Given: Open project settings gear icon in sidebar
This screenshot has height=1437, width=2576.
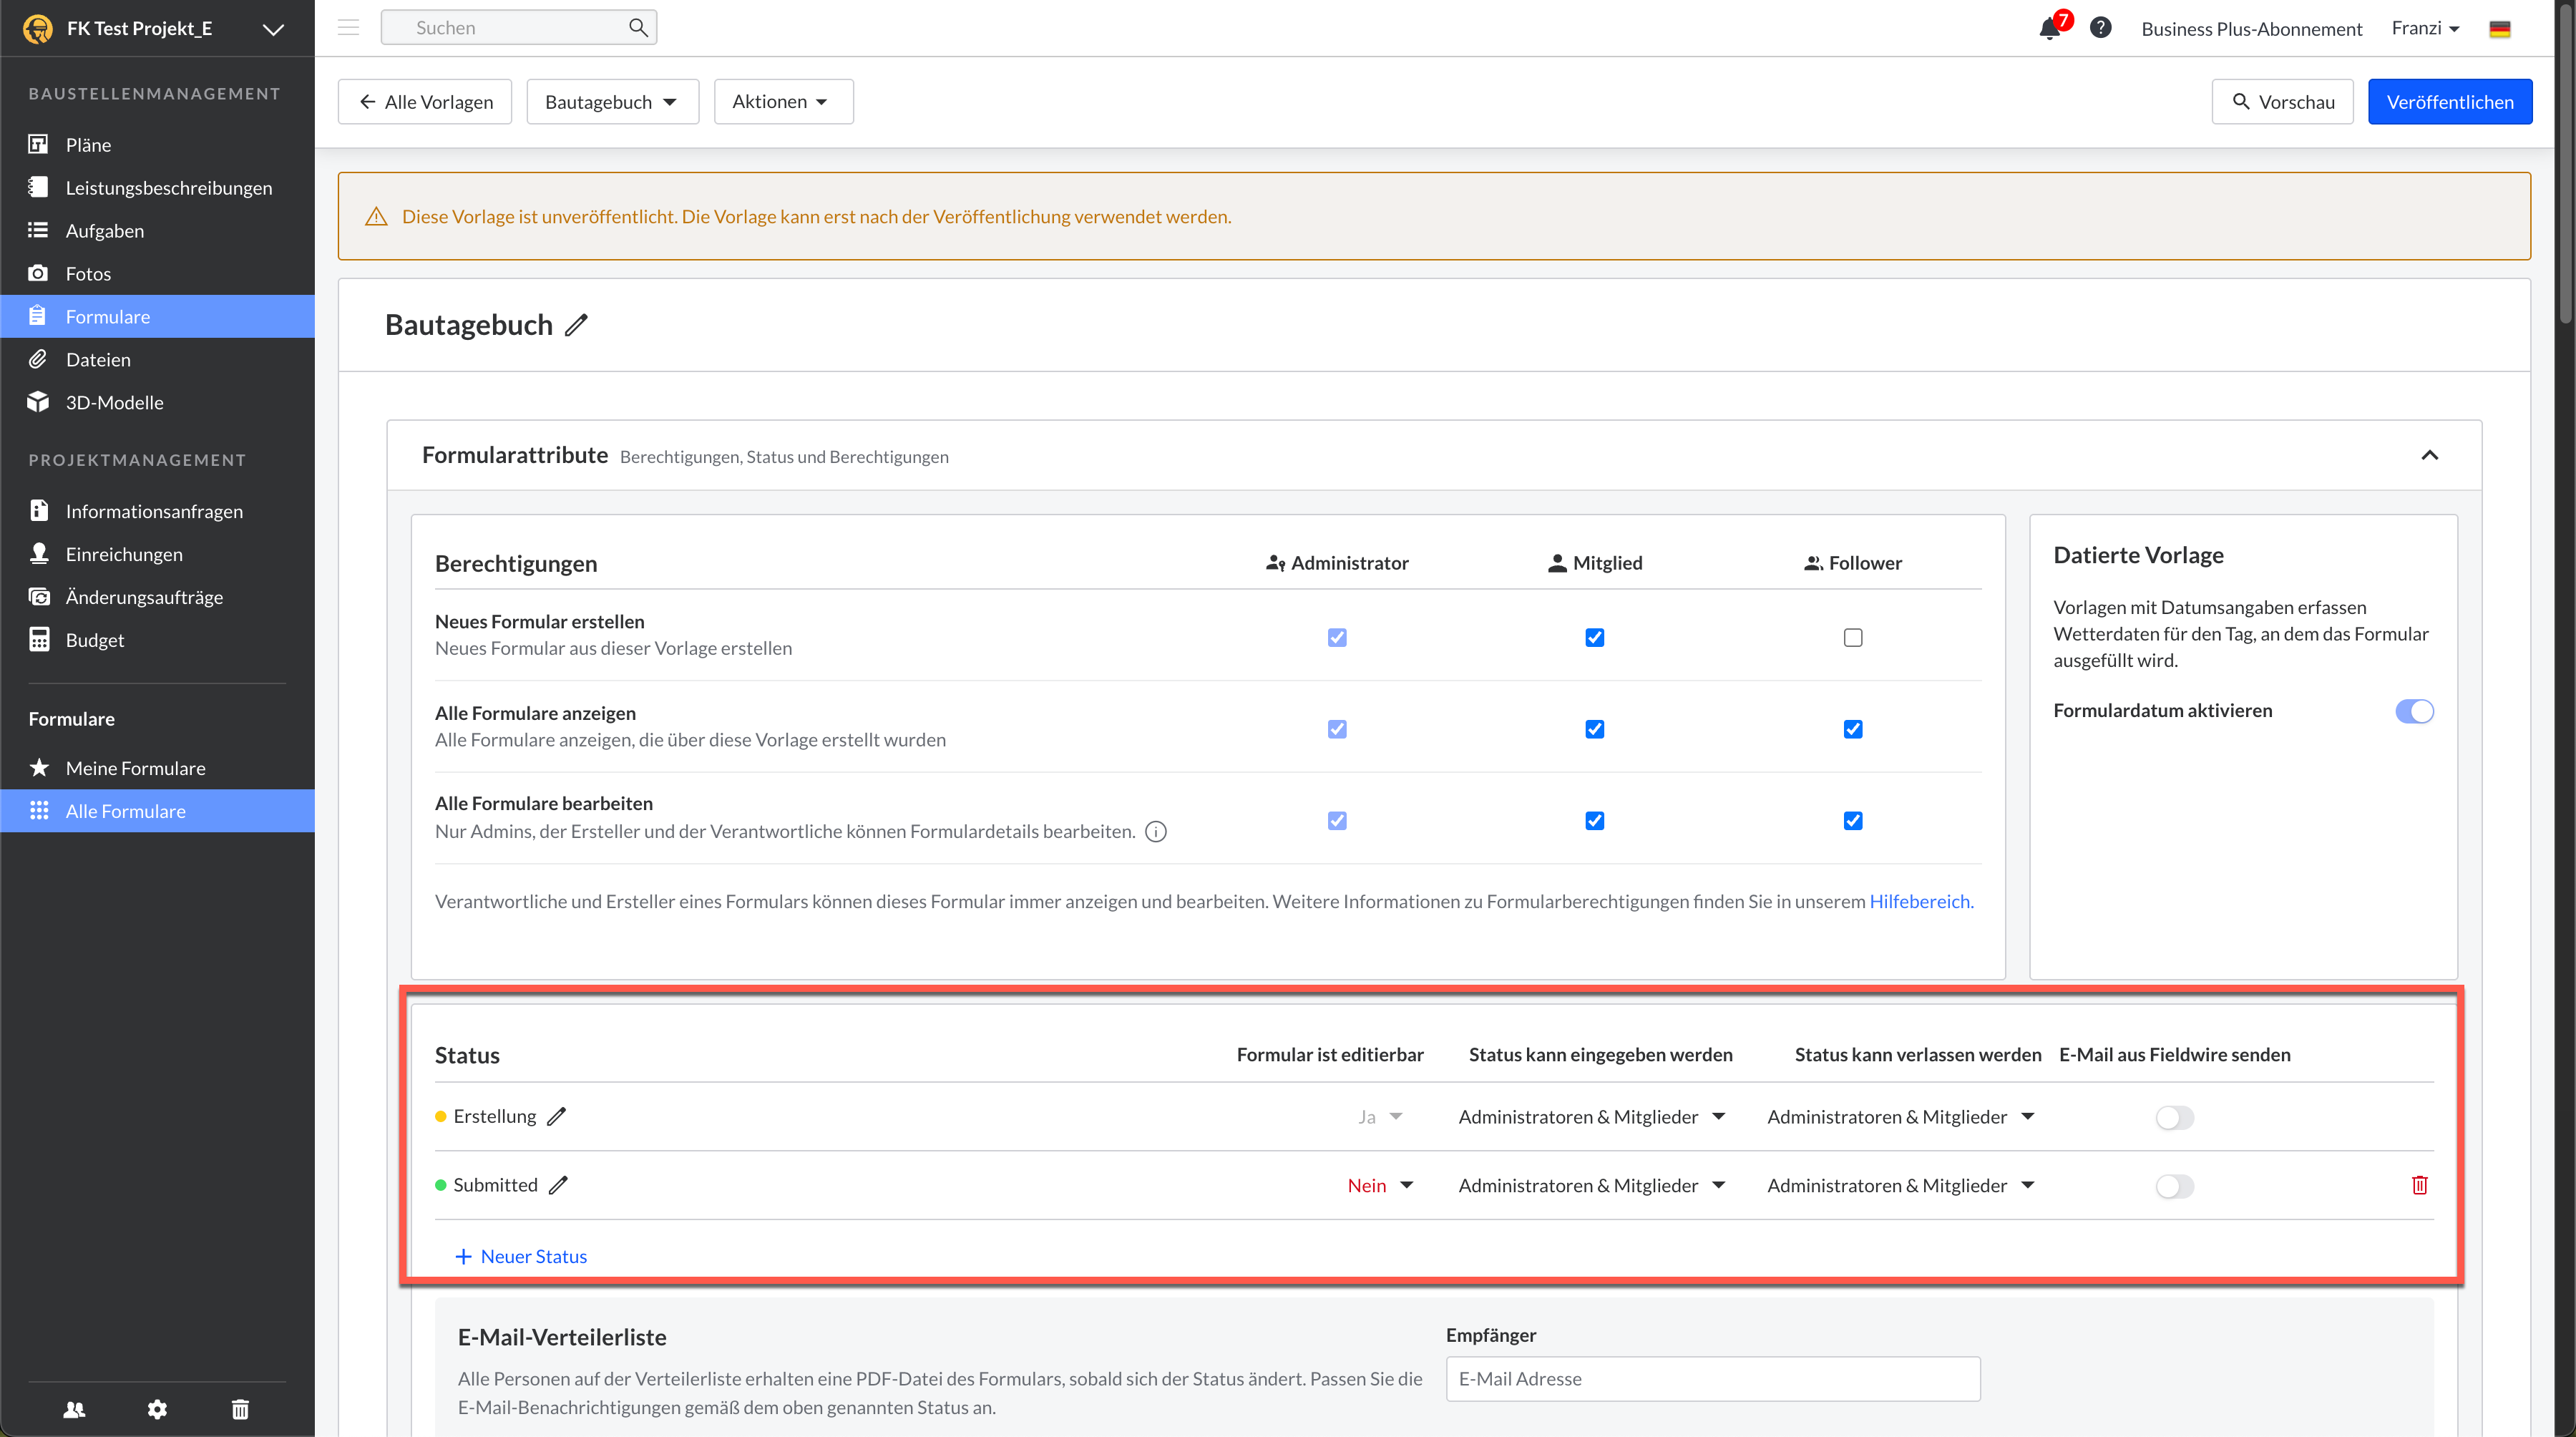Looking at the screenshot, I should point(157,1409).
